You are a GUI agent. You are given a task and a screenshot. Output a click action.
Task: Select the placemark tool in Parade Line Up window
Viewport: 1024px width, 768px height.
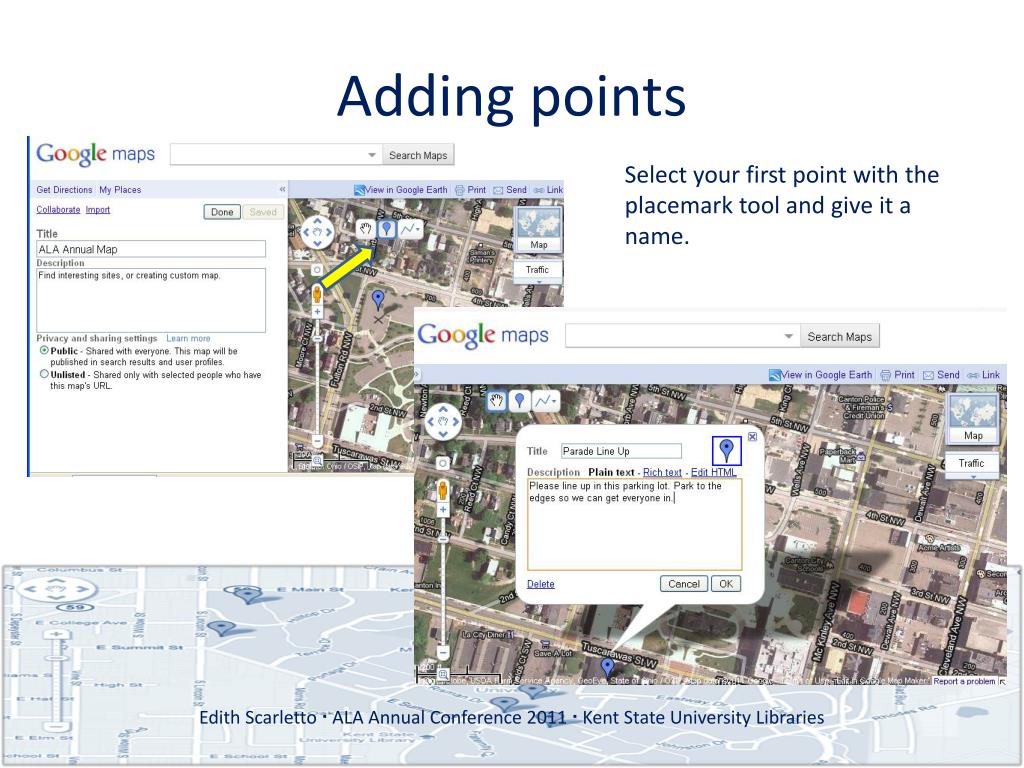click(519, 400)
